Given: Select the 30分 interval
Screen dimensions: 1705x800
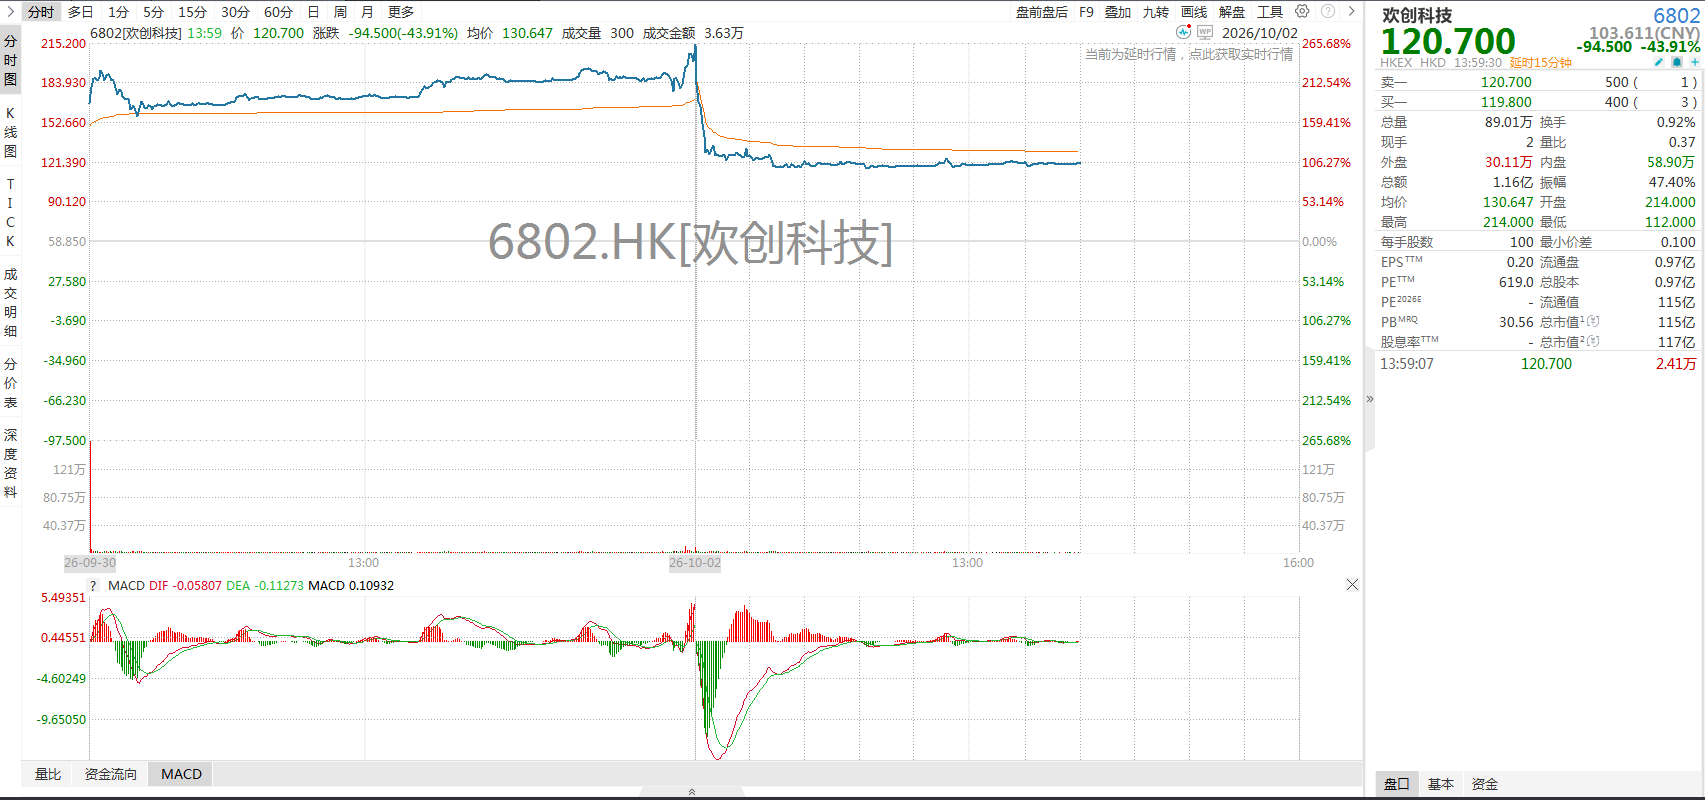Looking at the screenshot, I should [x=235, y=12].
